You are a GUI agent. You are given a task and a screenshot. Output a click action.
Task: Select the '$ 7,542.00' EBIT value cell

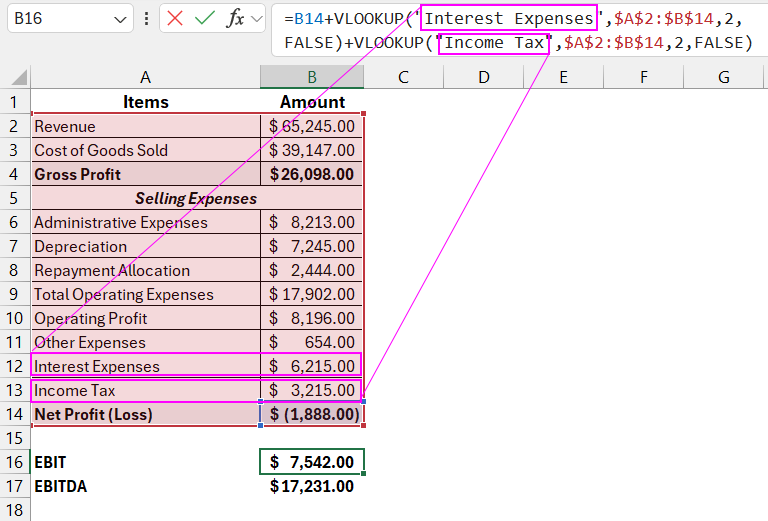(312, 462)
